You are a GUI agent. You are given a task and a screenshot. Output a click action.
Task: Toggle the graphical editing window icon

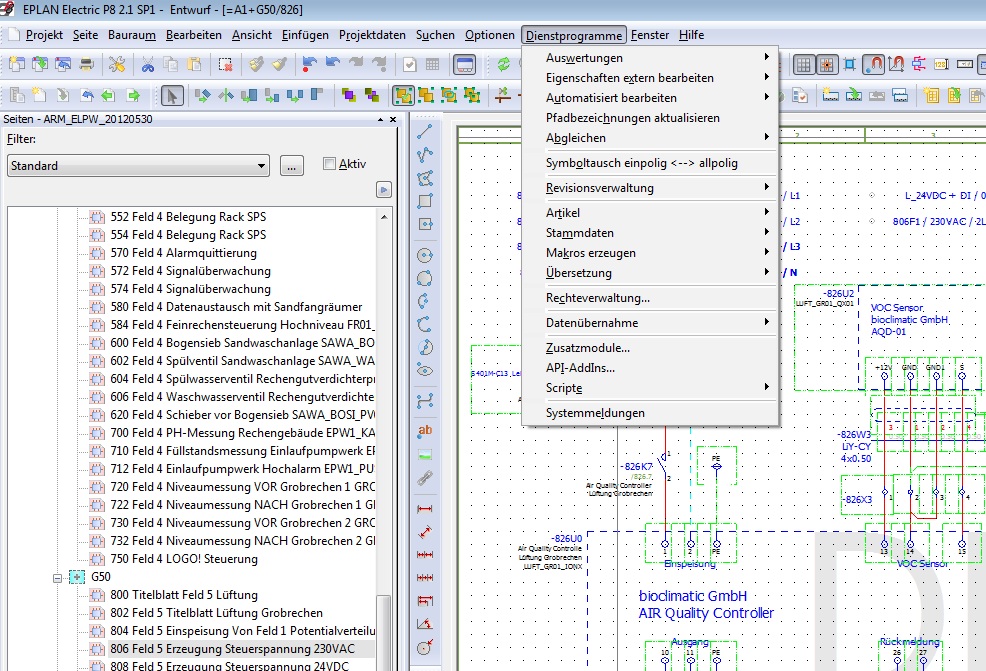(464, 64)
